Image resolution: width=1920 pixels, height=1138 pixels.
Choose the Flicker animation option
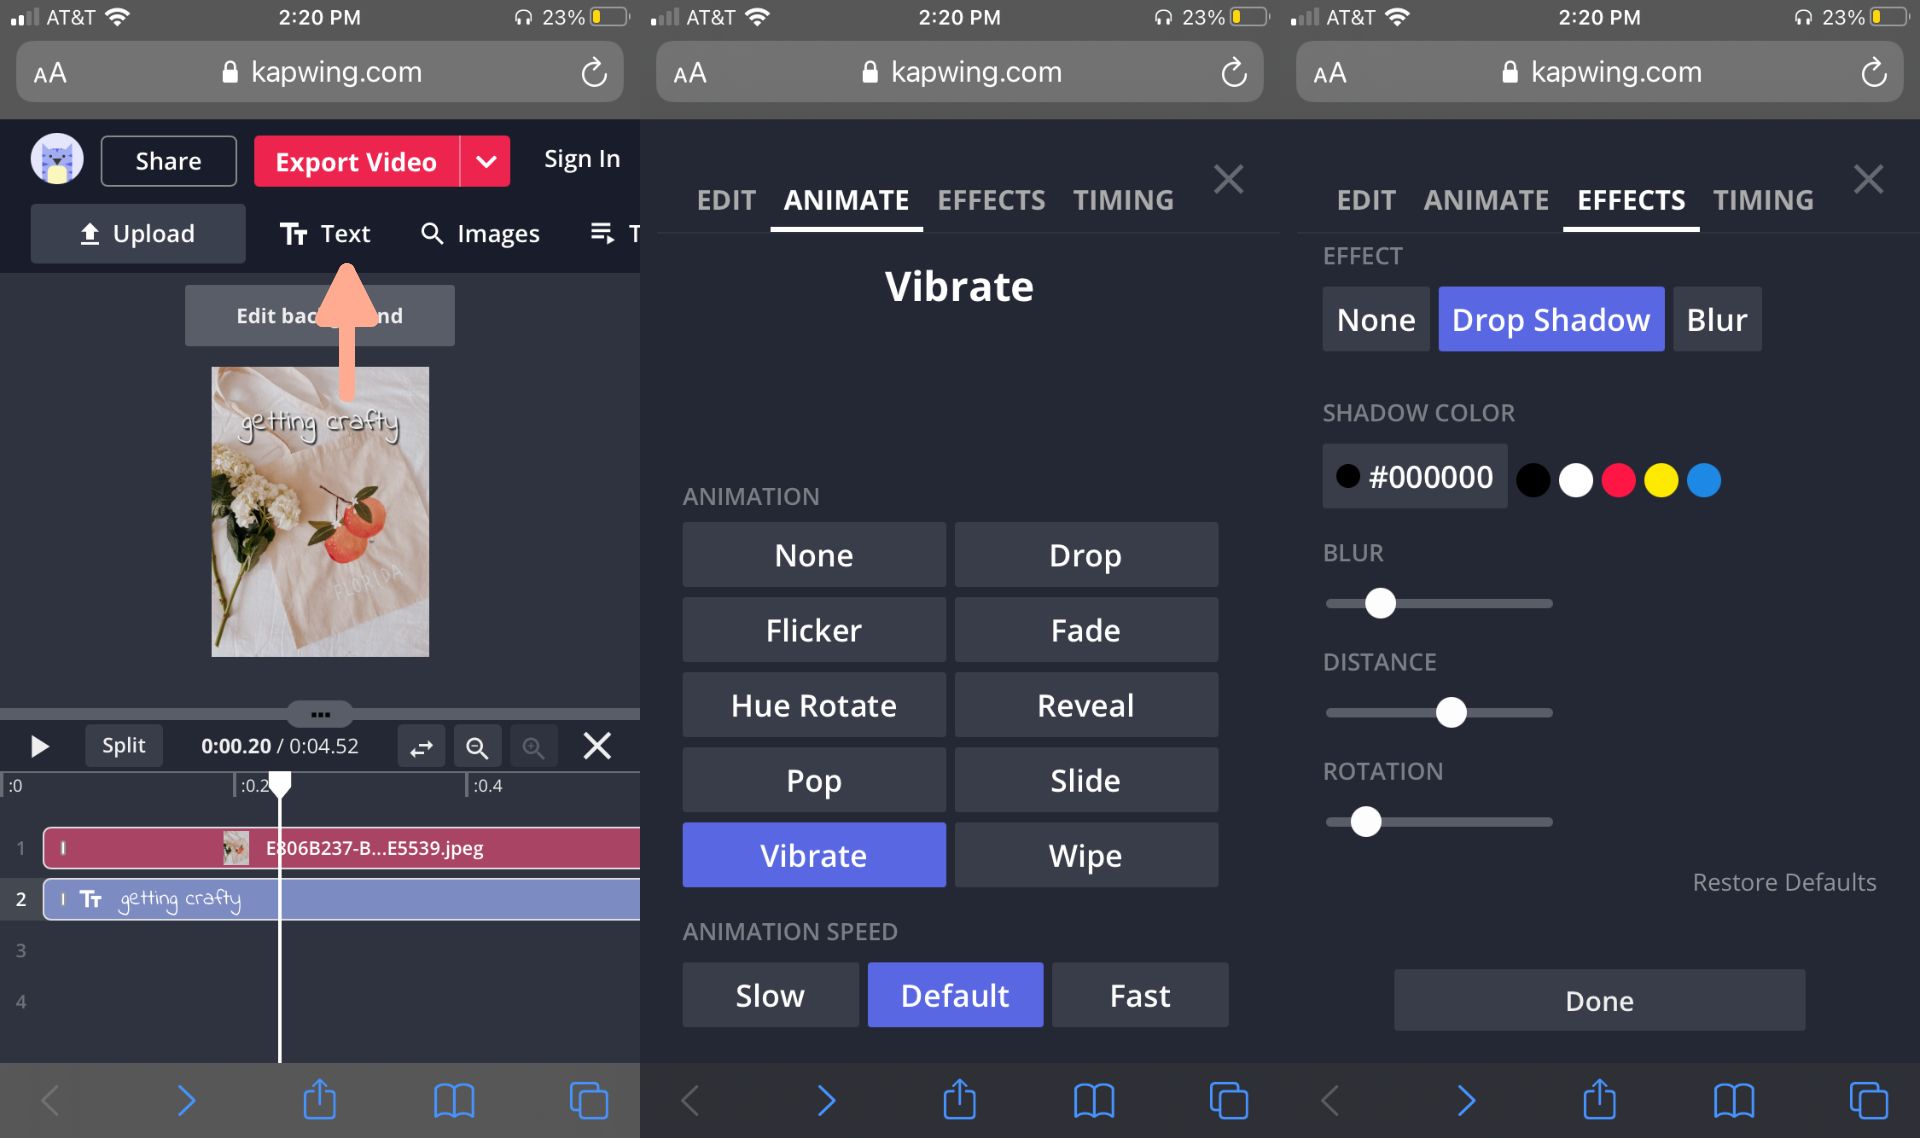(814, 630)
